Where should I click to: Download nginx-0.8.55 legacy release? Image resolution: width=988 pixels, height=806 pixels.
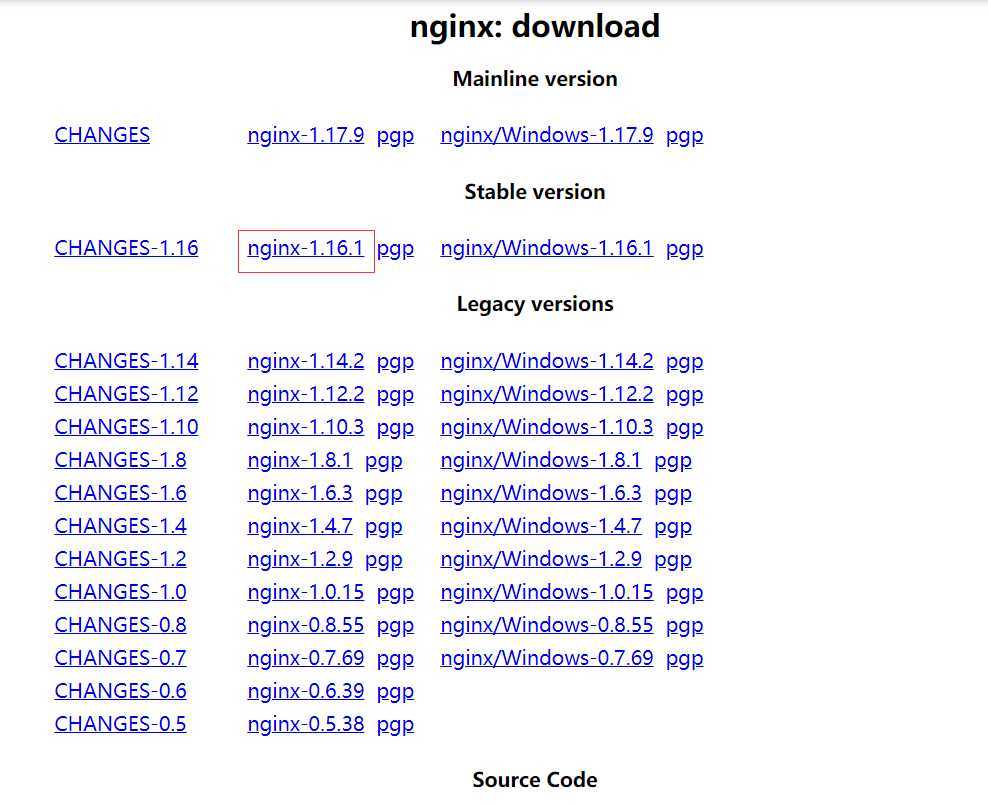tap(306, 625)
